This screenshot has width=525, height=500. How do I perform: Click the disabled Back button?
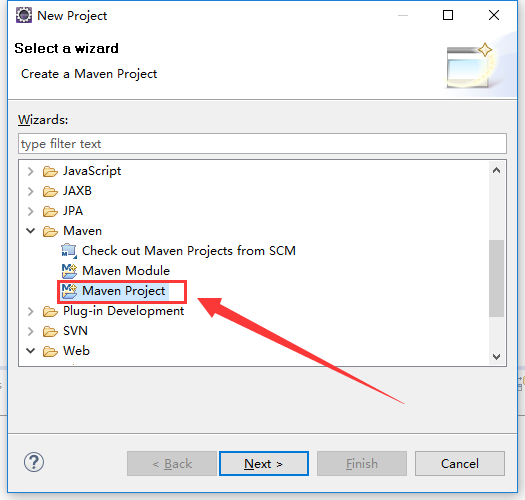coord(172,463)
